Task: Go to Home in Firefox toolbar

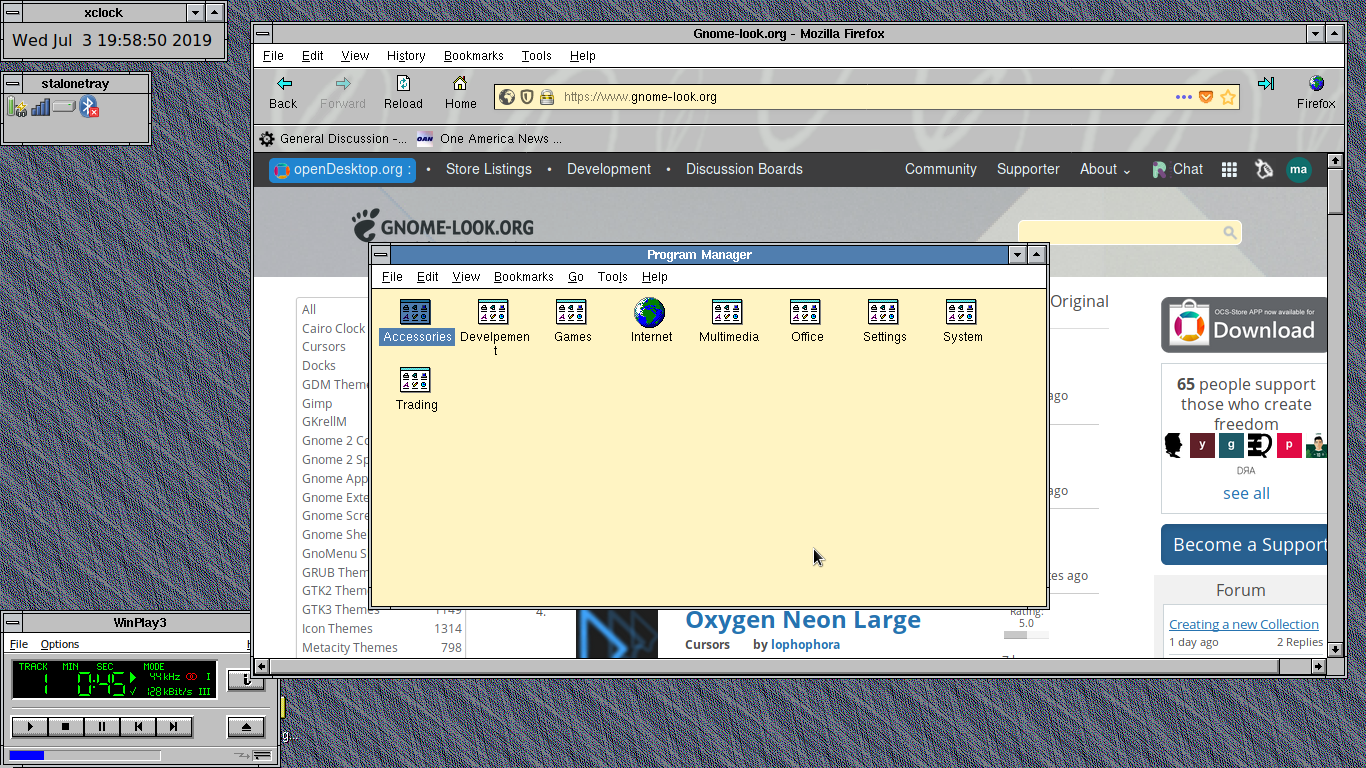Action: [x=460, y=93]
